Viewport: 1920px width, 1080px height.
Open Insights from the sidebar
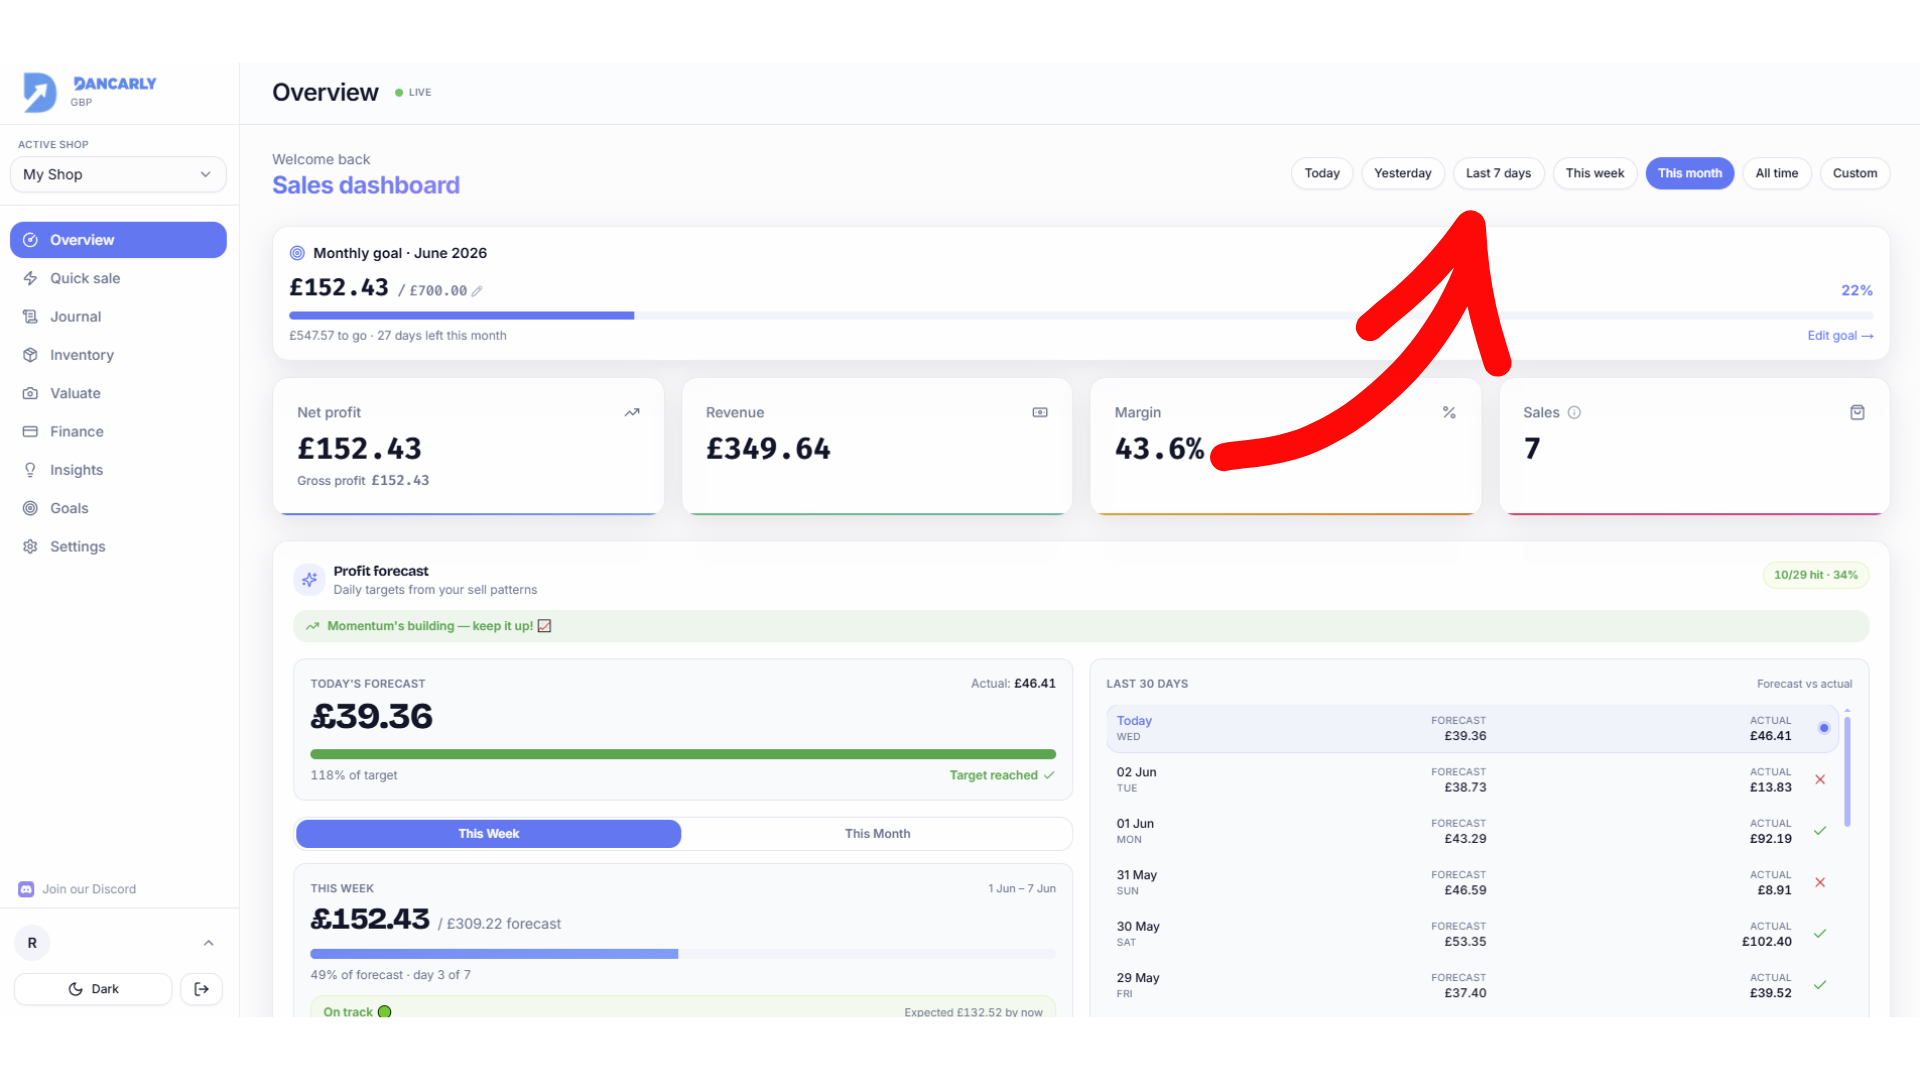click(118, 470)
